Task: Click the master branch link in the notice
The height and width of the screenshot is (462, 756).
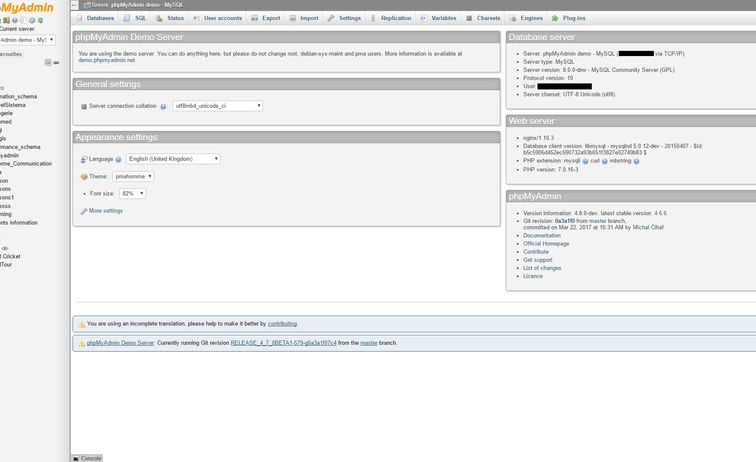Action: pyautogui.click(x=369, y=343)
